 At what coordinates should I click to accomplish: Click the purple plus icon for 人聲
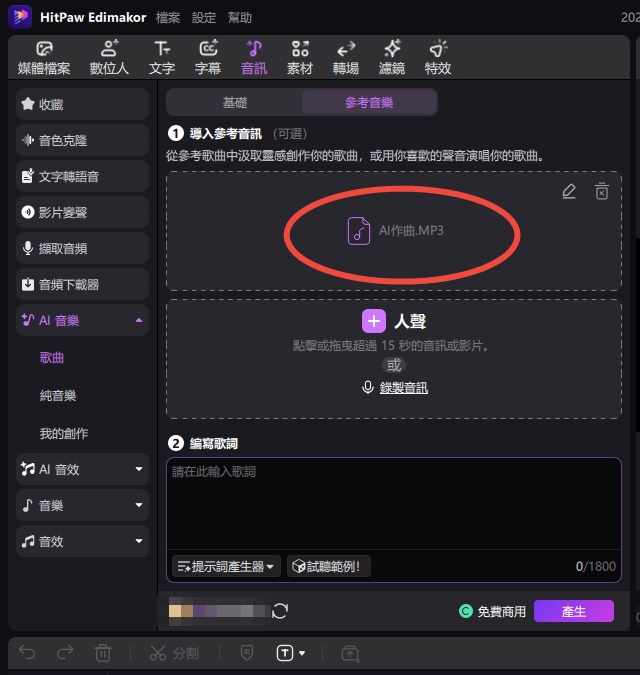coord(374,321)
